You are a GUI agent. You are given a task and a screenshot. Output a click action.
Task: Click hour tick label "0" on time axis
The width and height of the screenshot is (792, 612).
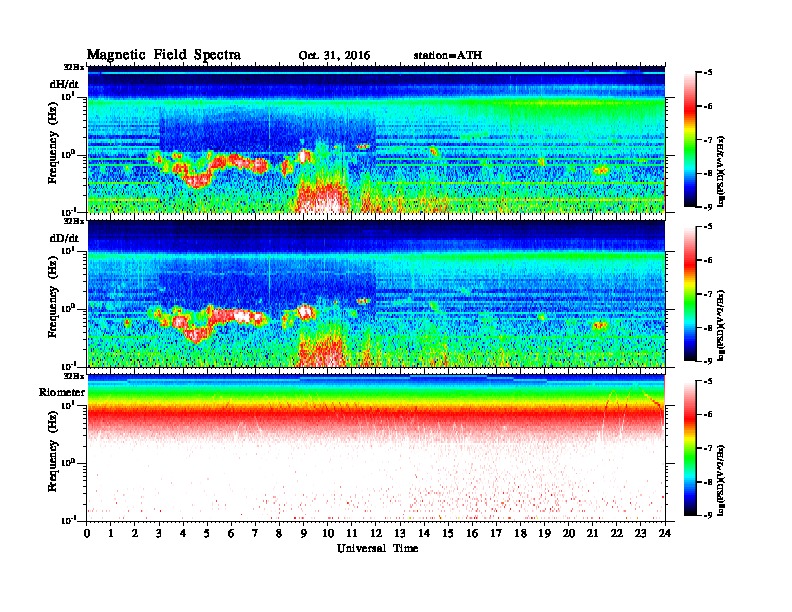[x=87, y=534]
